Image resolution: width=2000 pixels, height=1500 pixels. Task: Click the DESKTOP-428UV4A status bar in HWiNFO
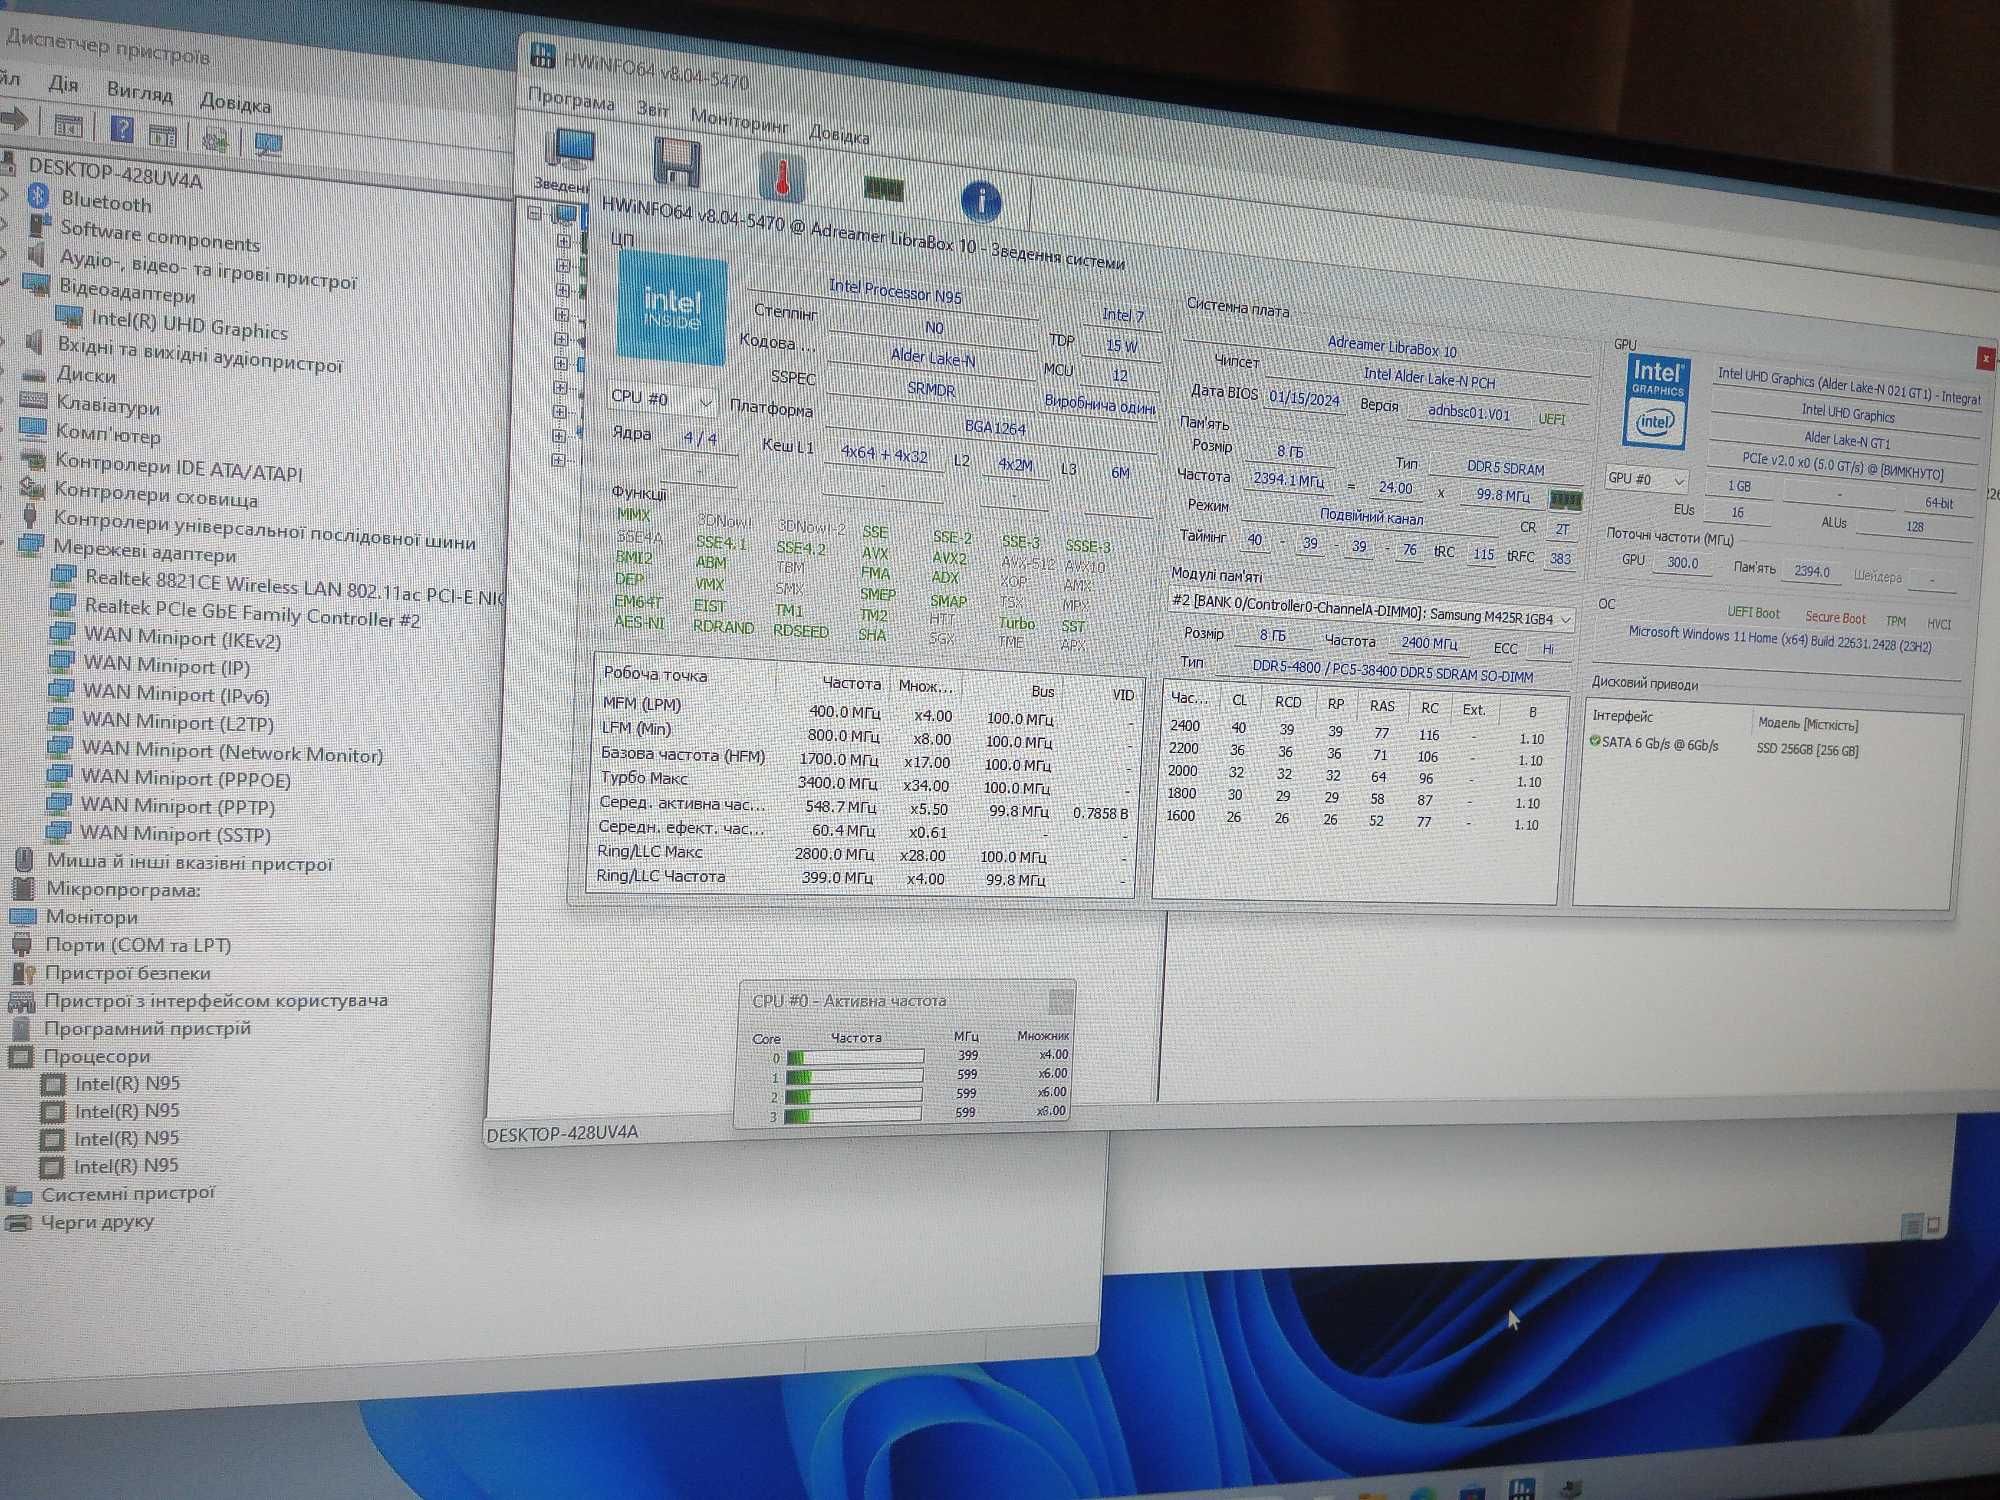(562, 1133)
